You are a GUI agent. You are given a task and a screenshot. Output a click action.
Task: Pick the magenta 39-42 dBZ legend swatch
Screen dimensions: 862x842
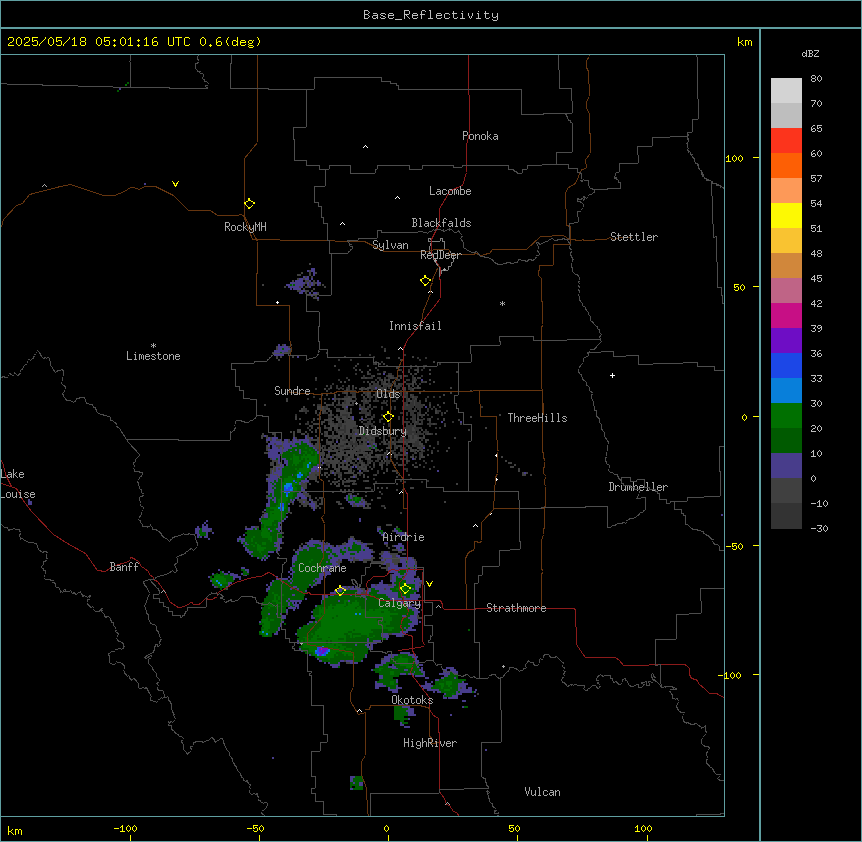click(786, 315)
